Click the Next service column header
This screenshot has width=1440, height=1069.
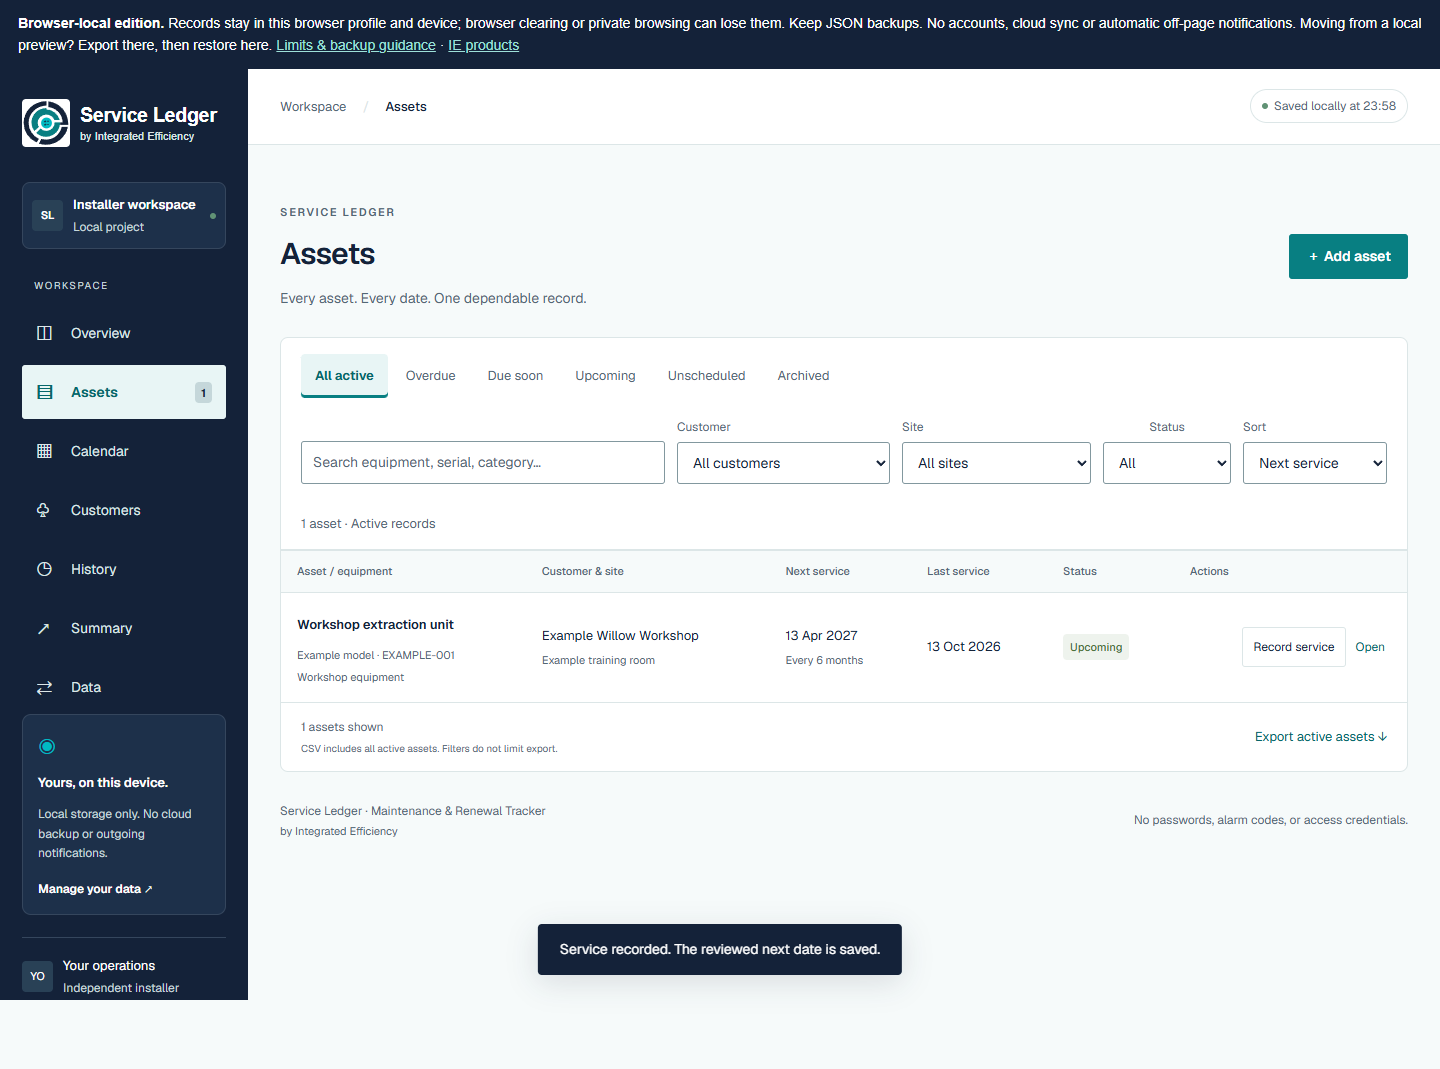(818, 572)
